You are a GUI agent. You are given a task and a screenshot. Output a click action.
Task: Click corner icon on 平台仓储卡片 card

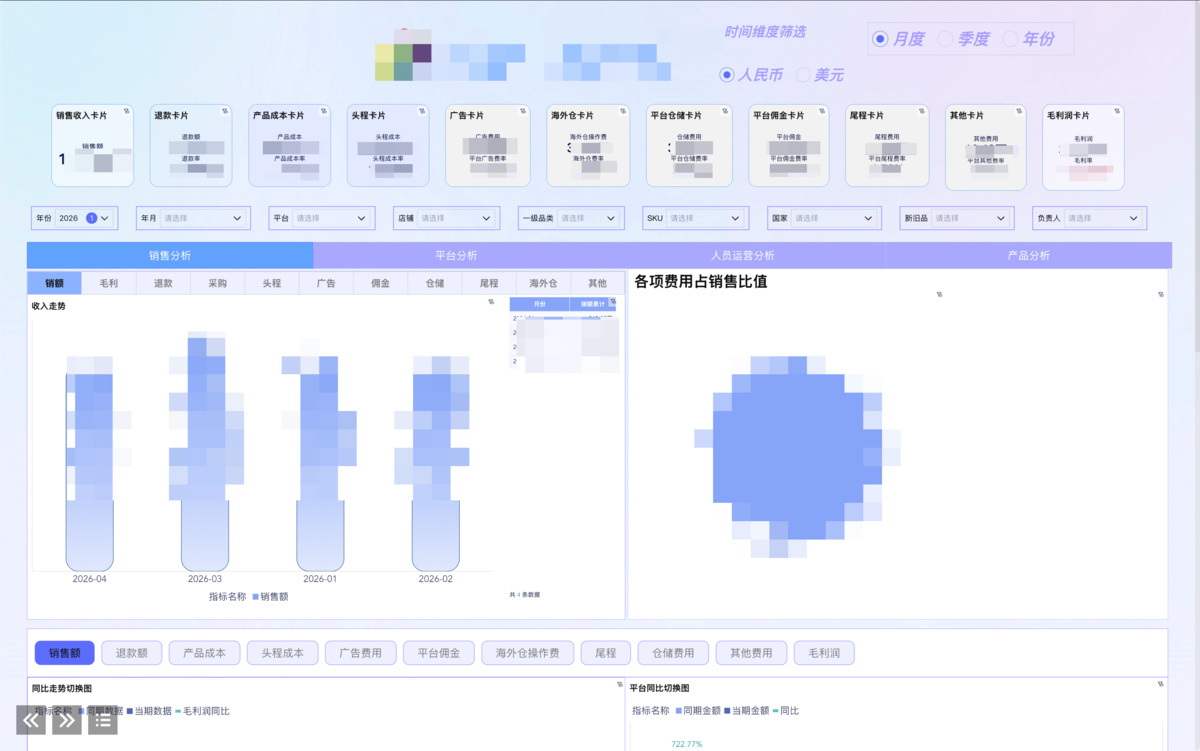click(725, 111)
